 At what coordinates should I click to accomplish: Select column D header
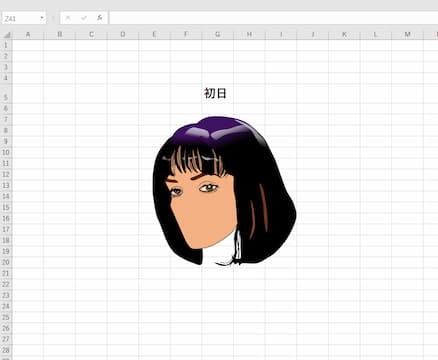pos(123,35)
